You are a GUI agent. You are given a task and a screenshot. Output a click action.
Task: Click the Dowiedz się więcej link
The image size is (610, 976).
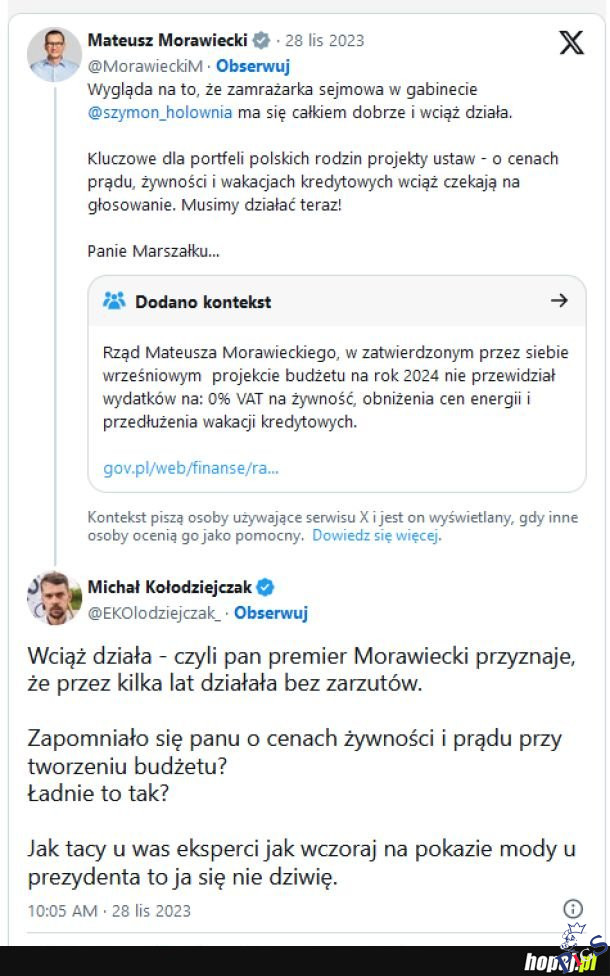[x=375, y=535]
